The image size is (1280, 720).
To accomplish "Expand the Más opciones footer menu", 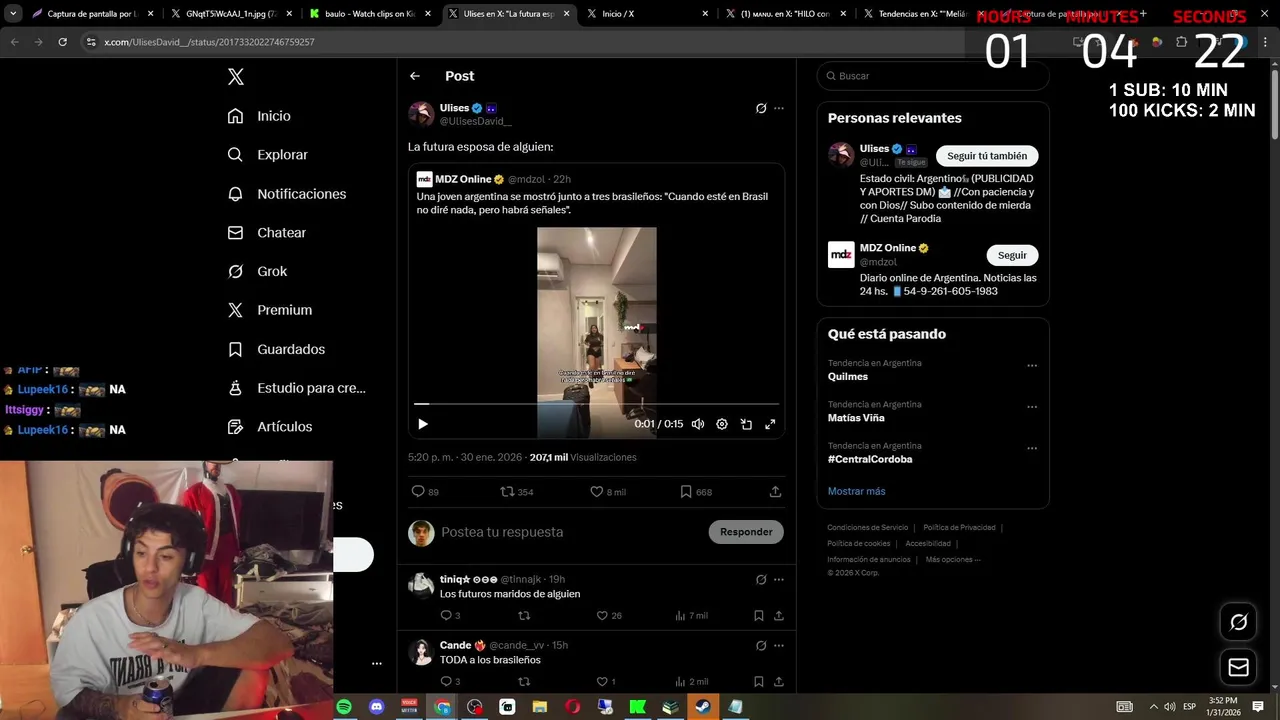I will pos(953,559).
